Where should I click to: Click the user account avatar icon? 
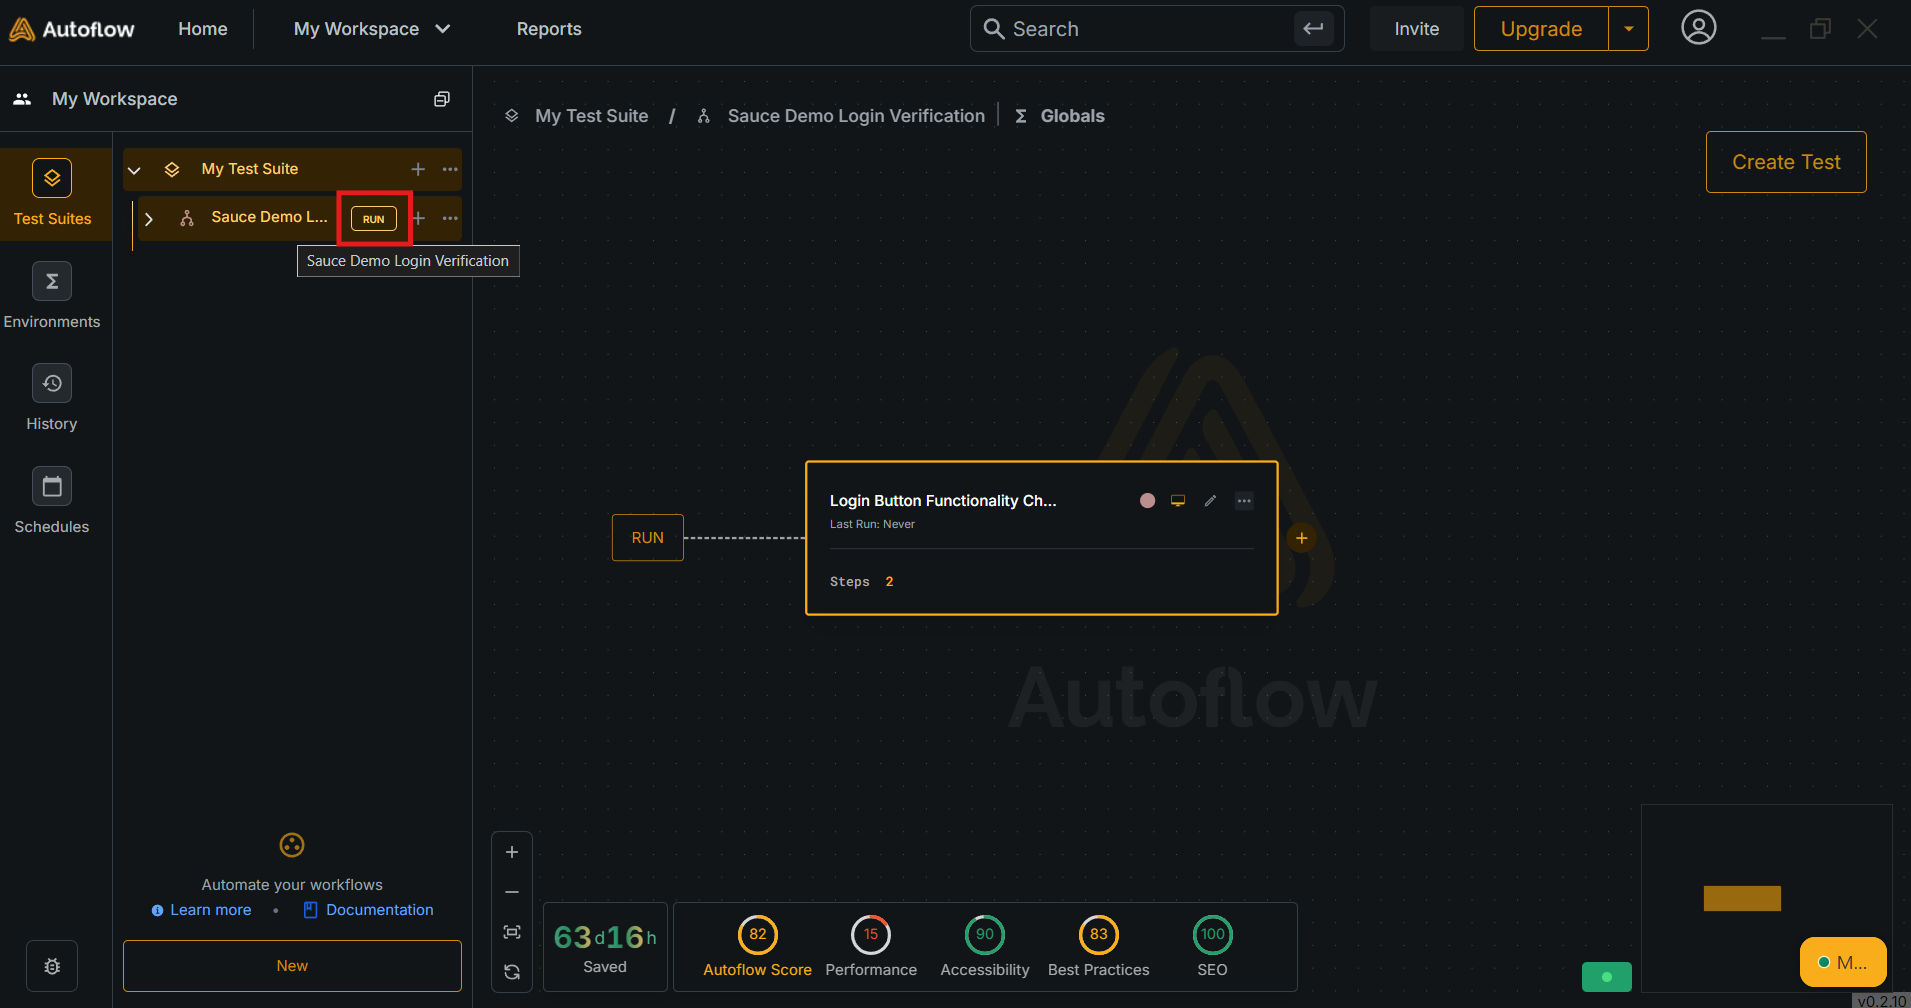tap(1698, 28)
